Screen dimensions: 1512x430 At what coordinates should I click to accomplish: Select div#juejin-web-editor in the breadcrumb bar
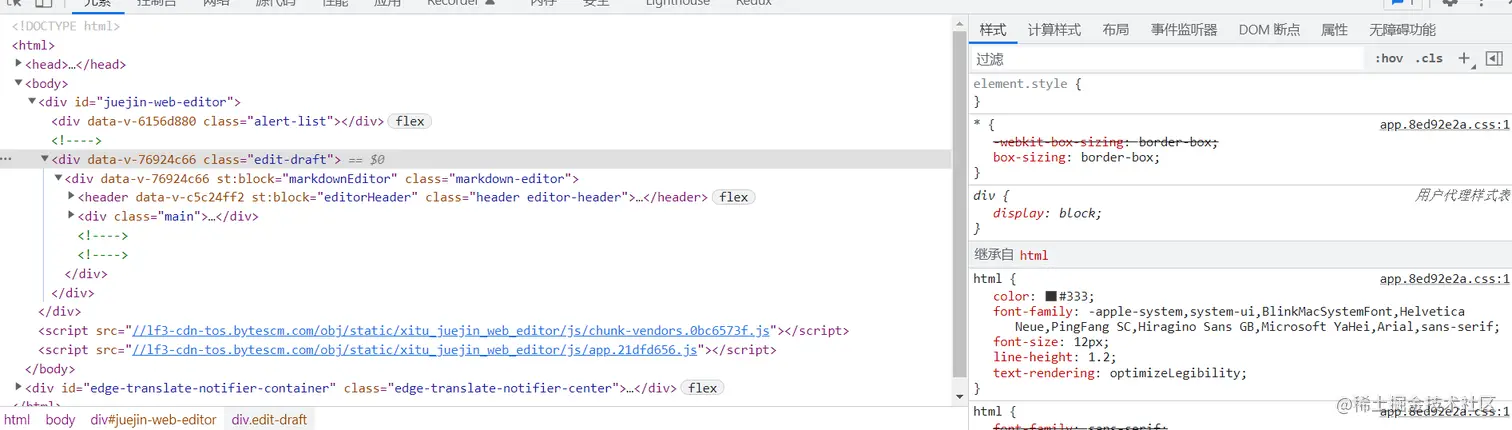click(153, 420)
